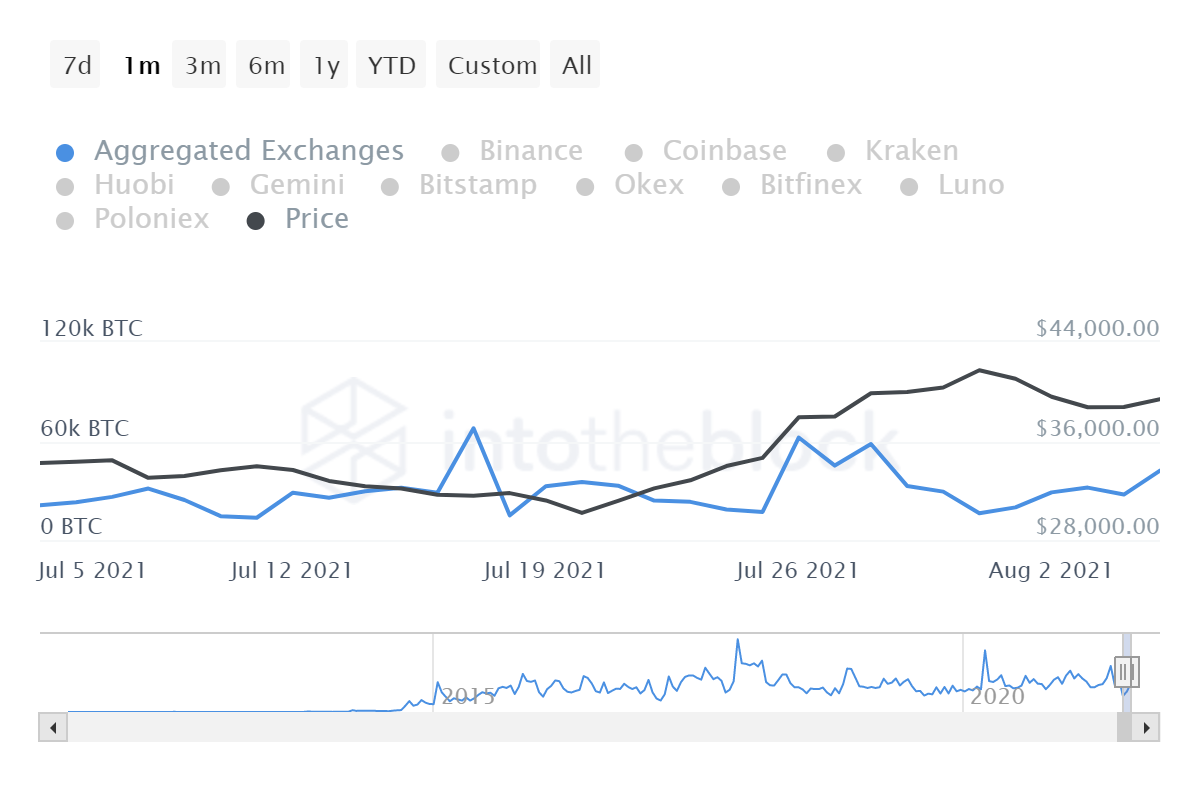Click the Gemini legend marker
This screenshot has height=800, width=1200.
[221, 187]
